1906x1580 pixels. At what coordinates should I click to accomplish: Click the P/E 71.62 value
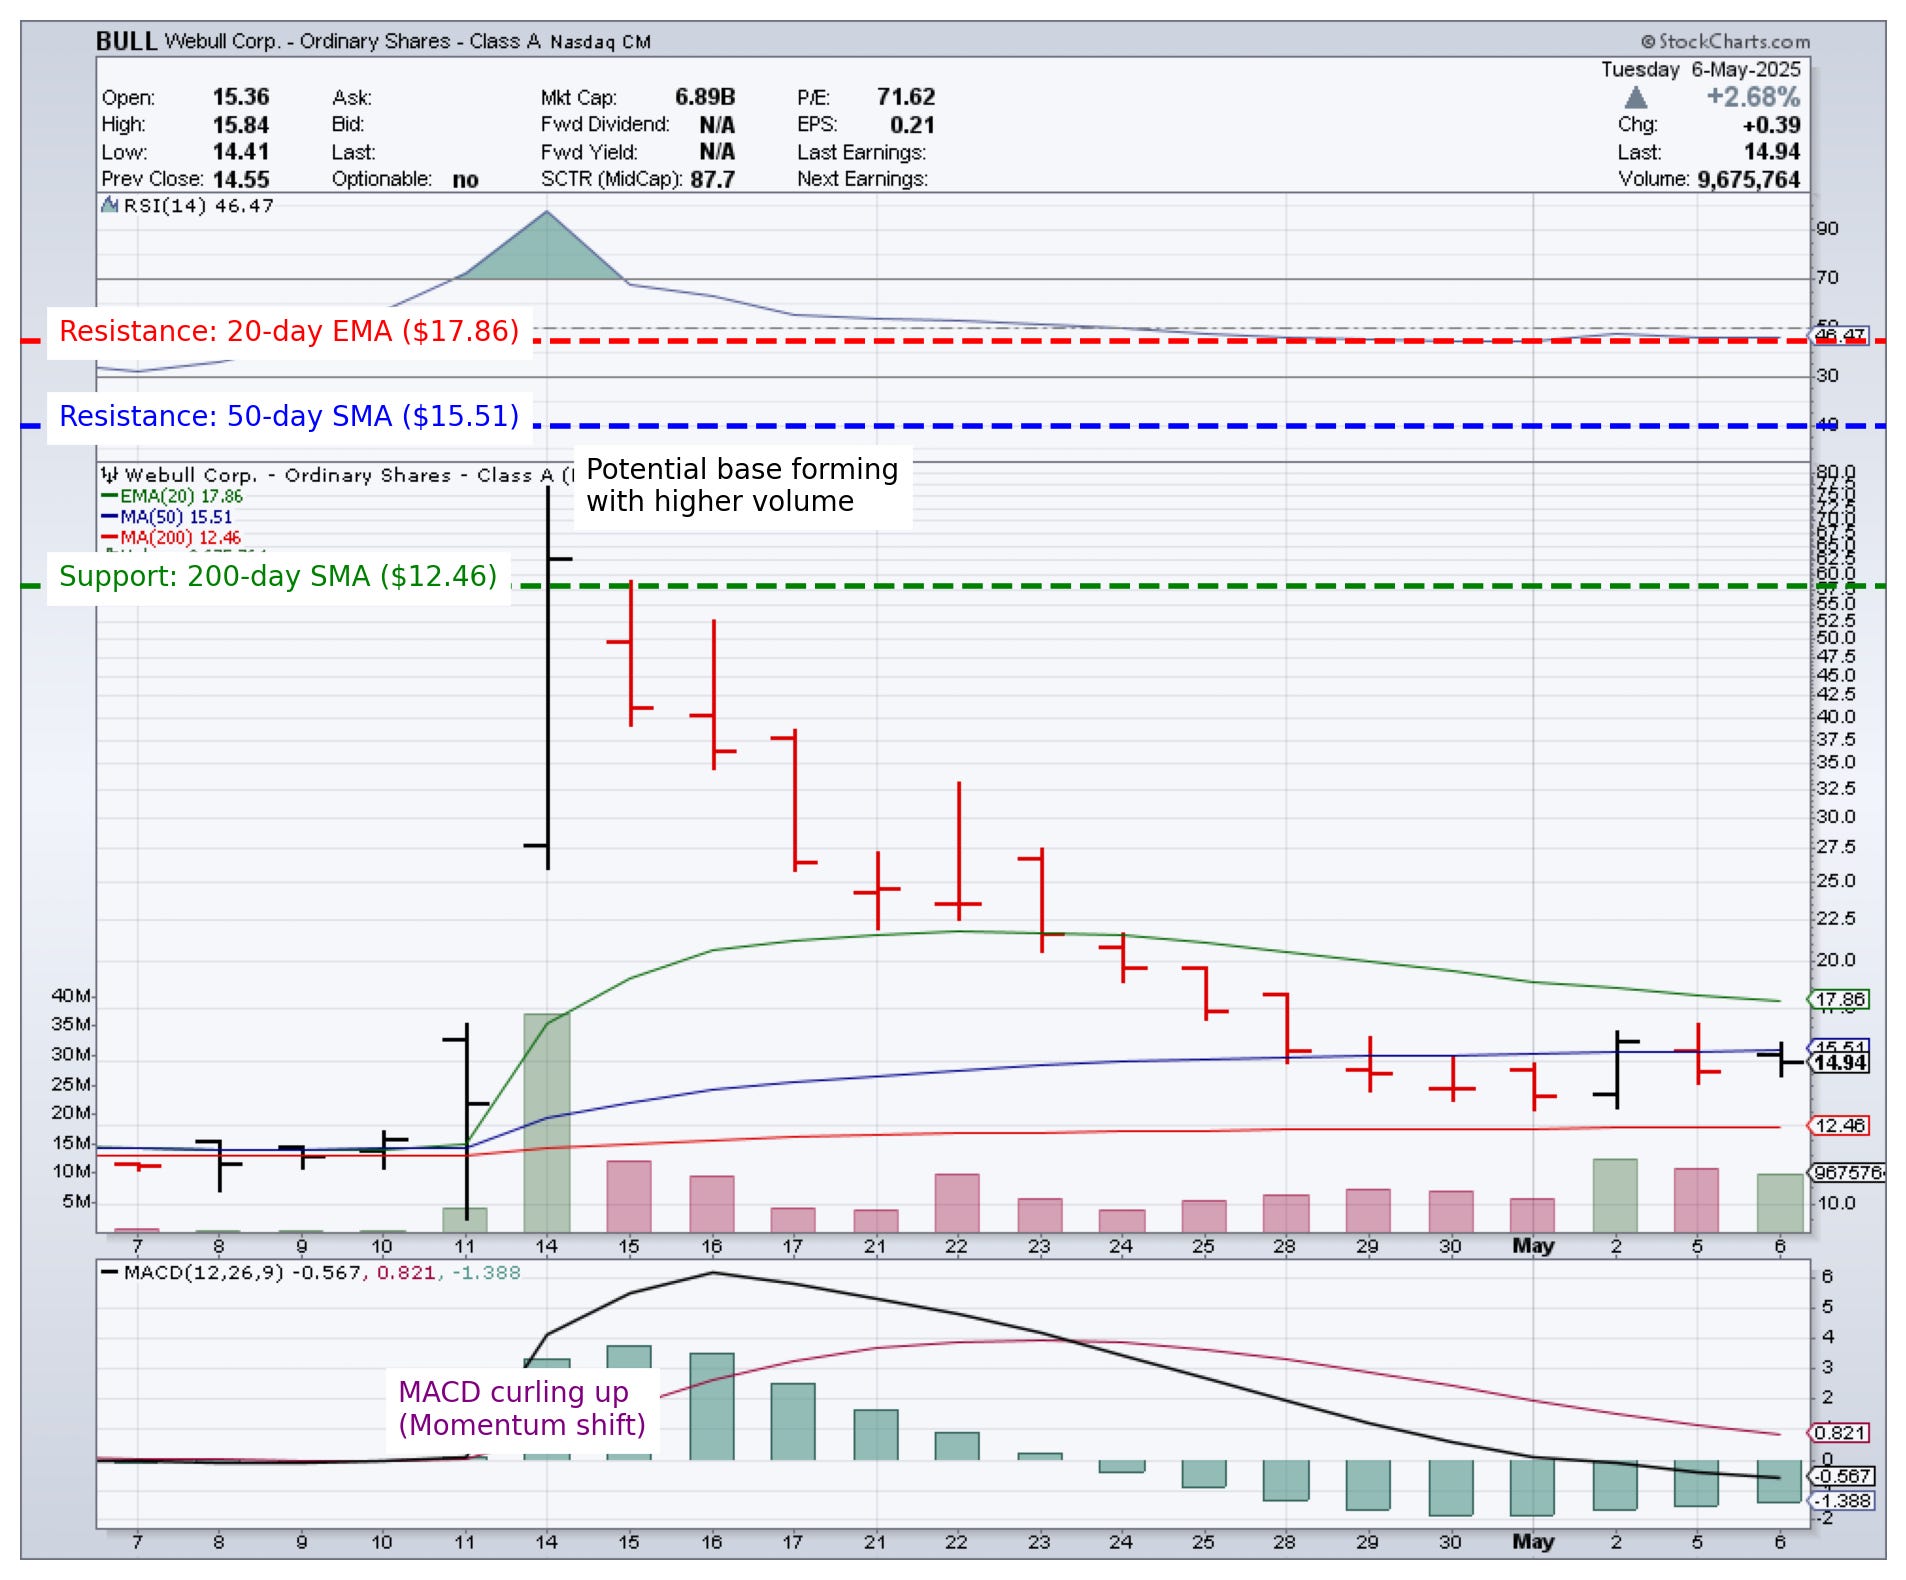click(906, 97)
